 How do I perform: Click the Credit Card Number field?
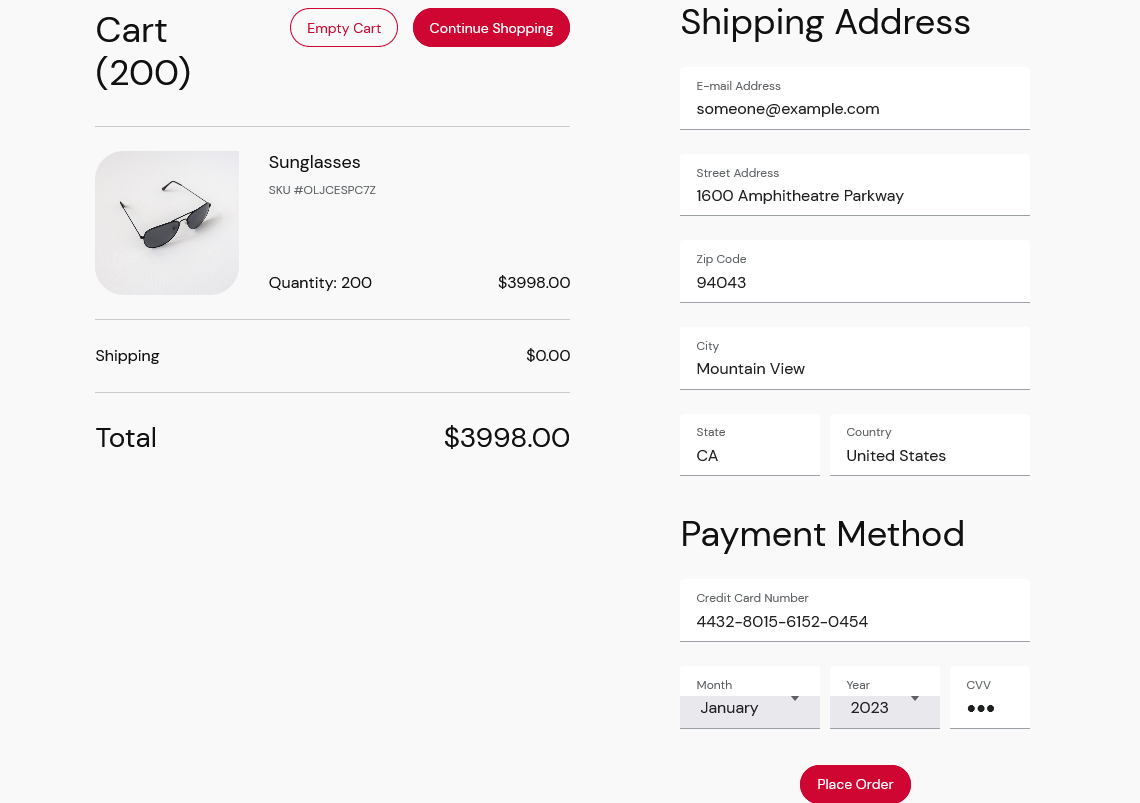855,621
